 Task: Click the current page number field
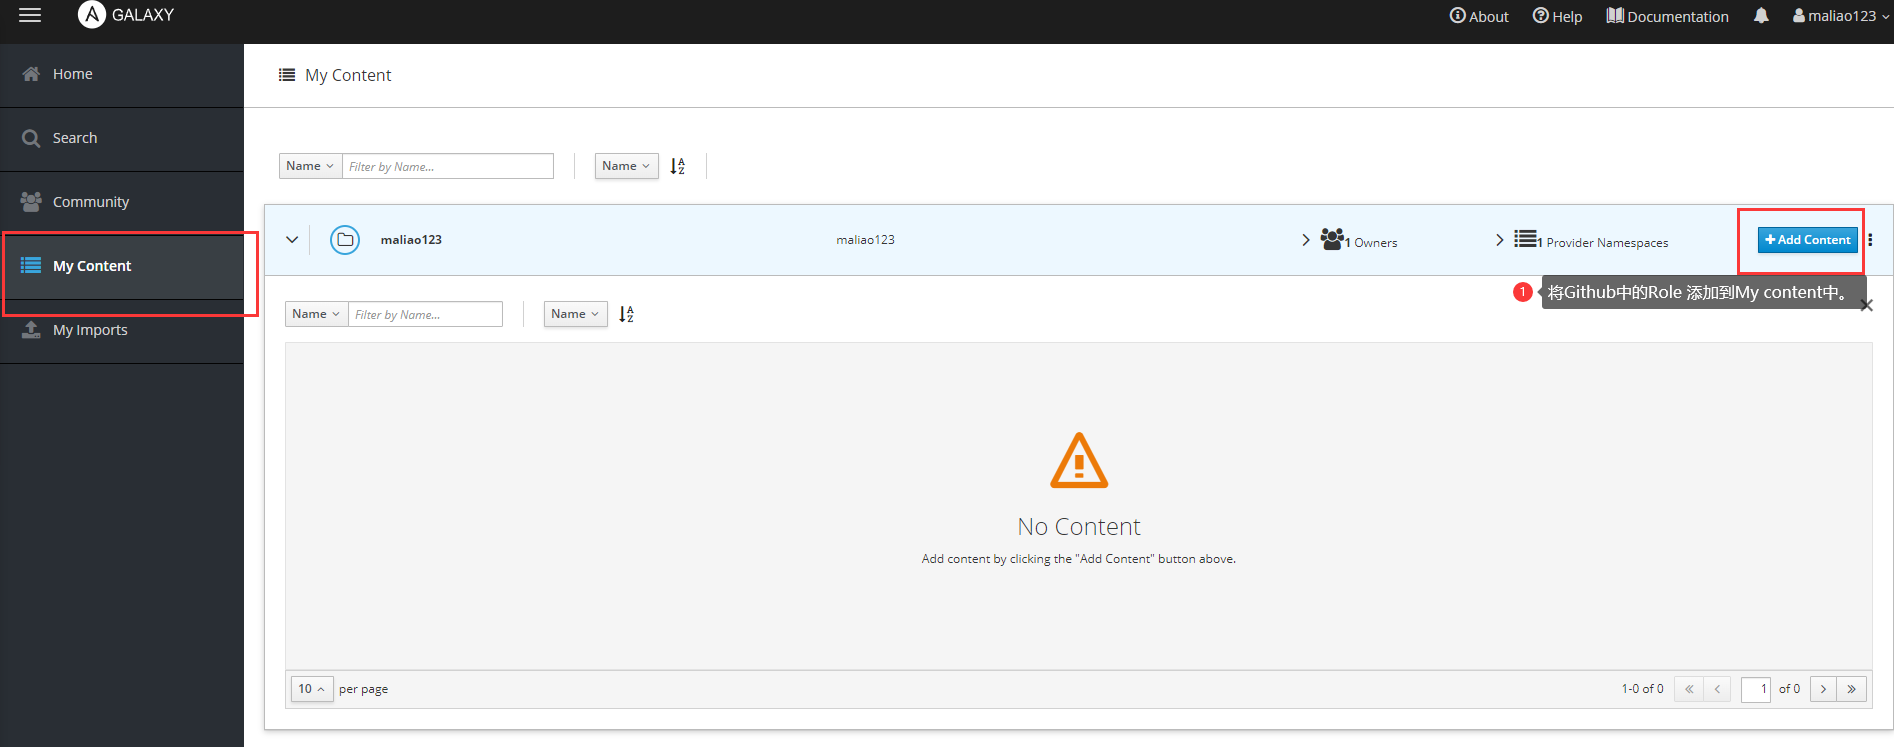[x=1756, y=689]
